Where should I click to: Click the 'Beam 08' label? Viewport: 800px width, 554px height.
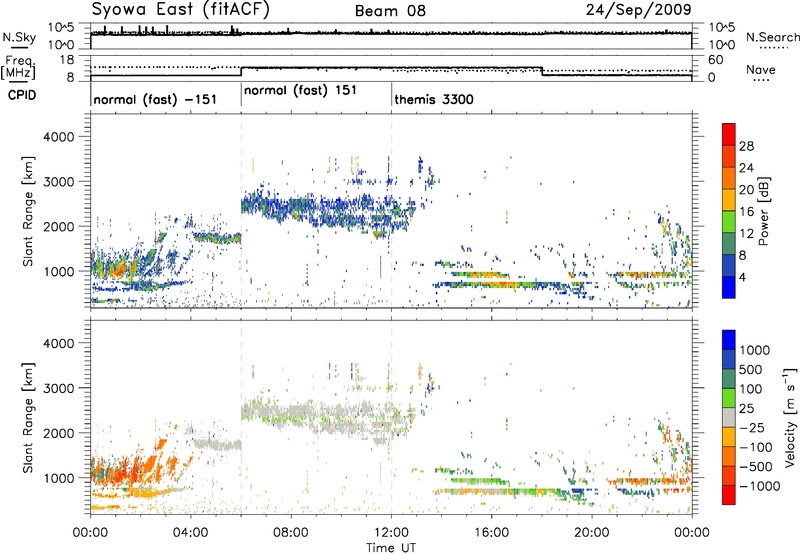coord(390,11)
